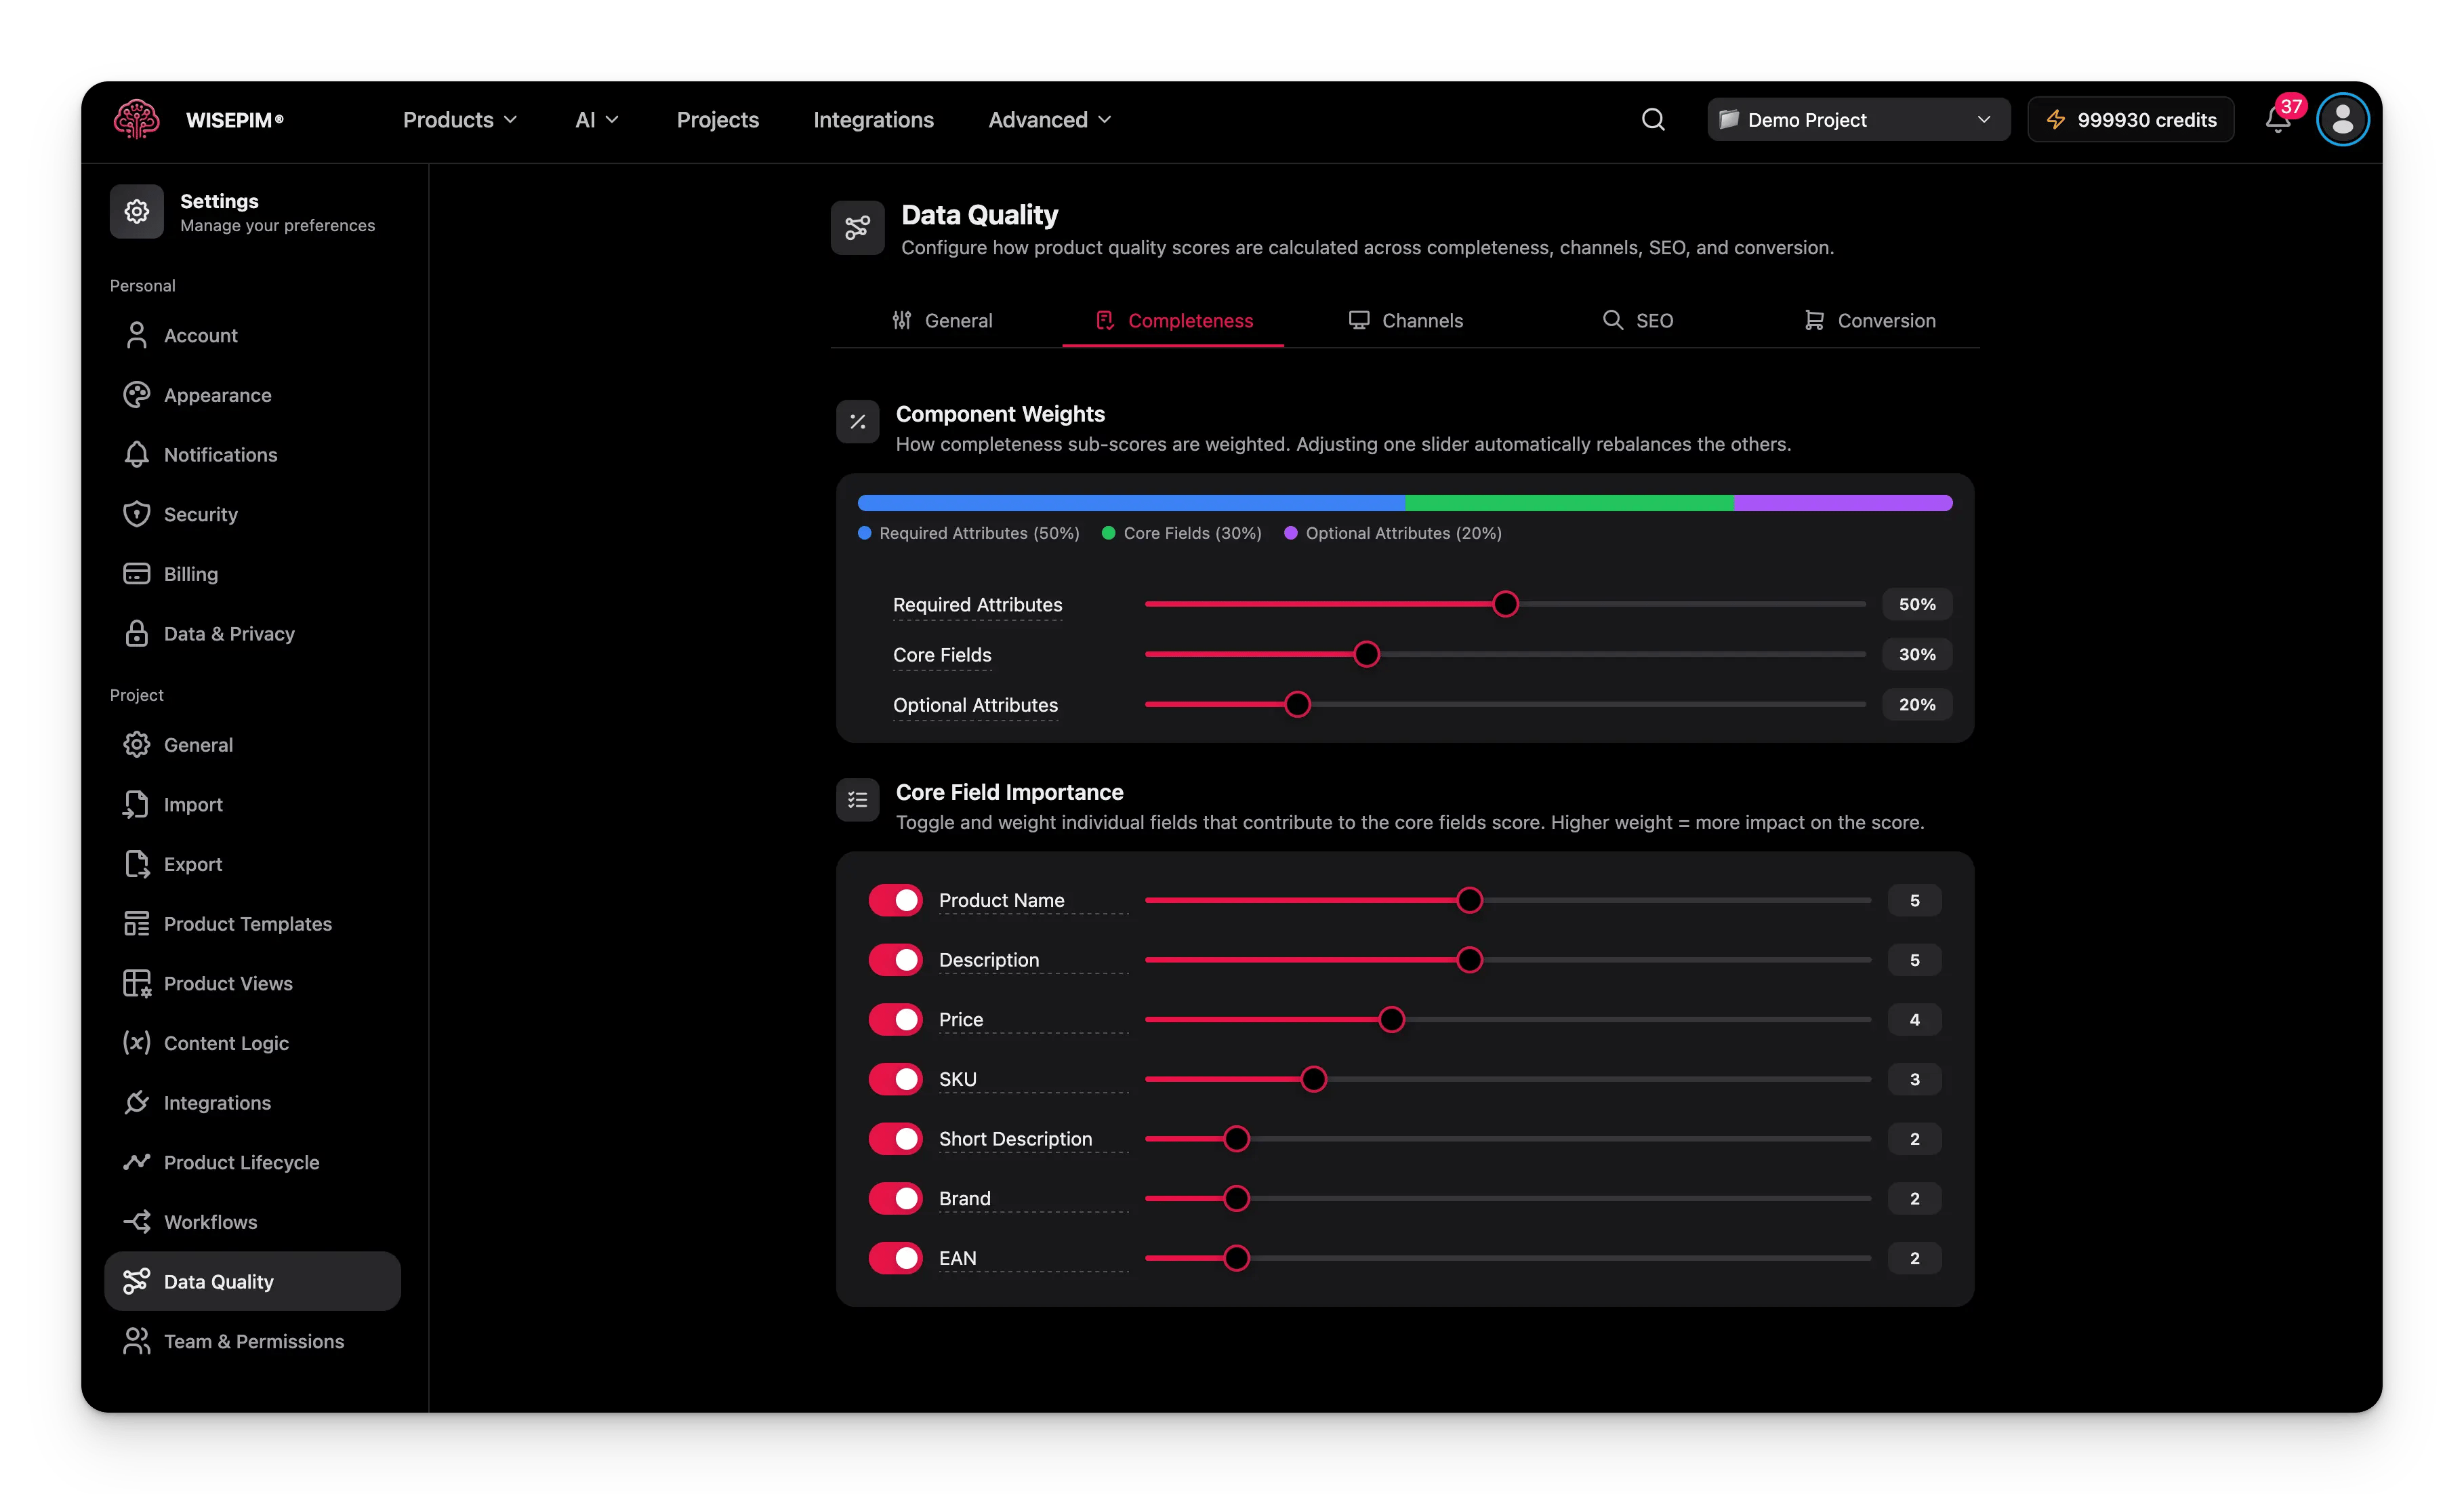Viewport: 2464px width, 1494px height.
Task: Click the SKU importance slider handle
Action: 1314,1079
